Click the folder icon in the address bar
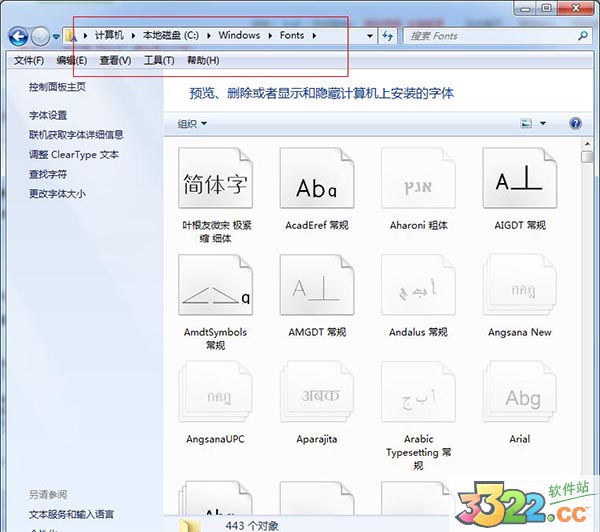Image resolution: width=600 pixels, height=532 pixels. click(x=70, y=36)
